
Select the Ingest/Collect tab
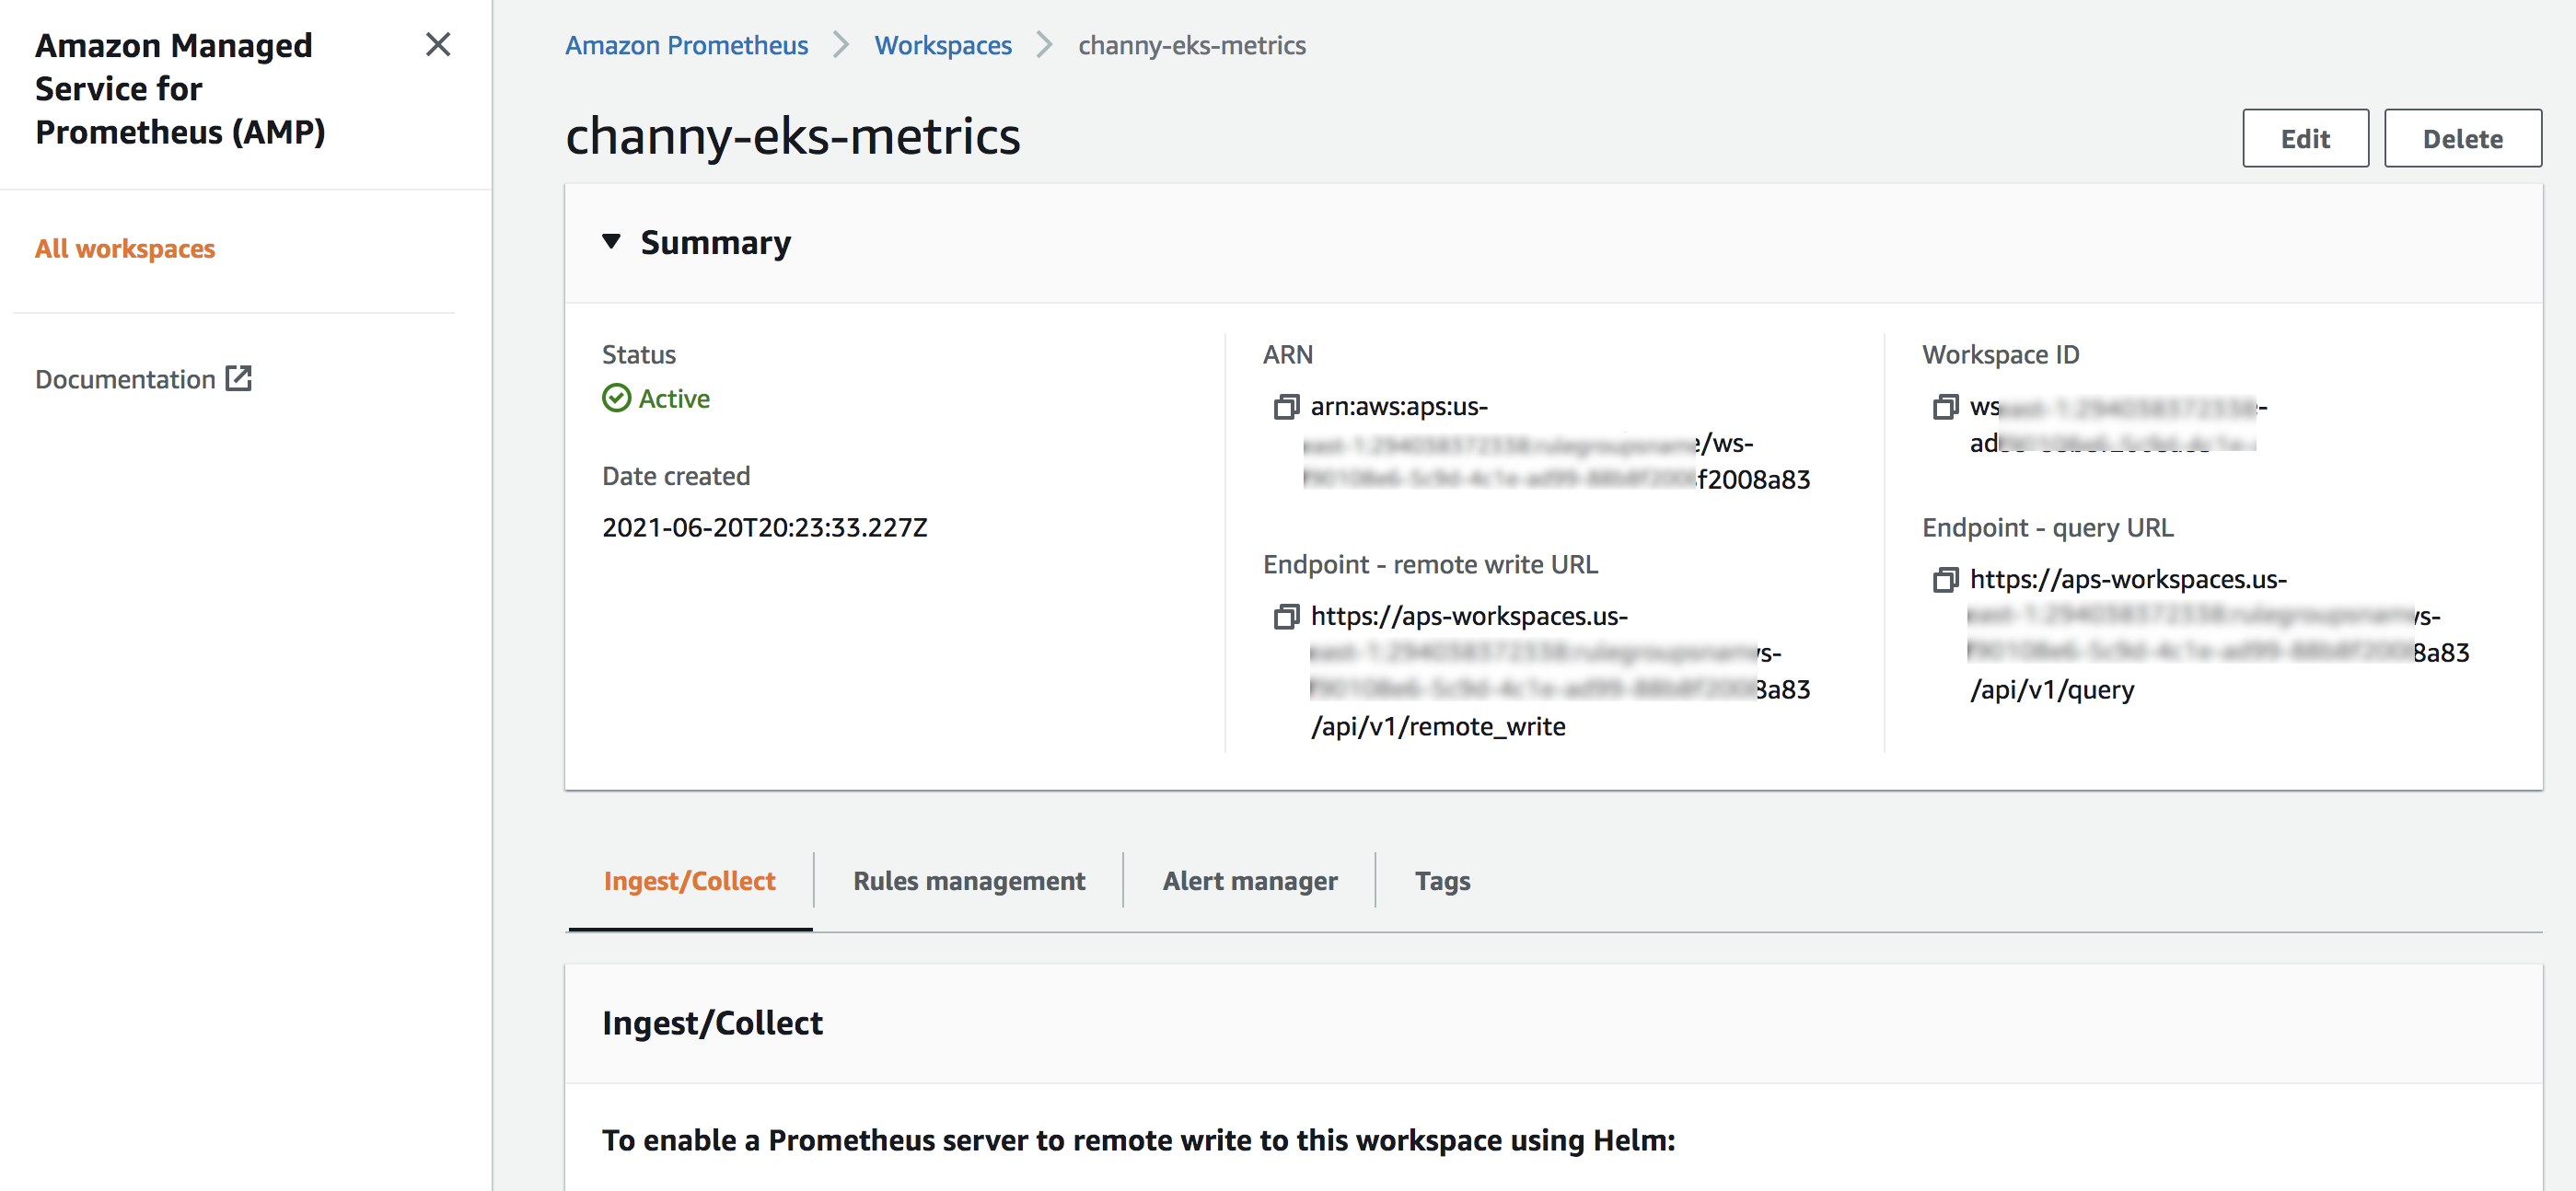[689, 881]
